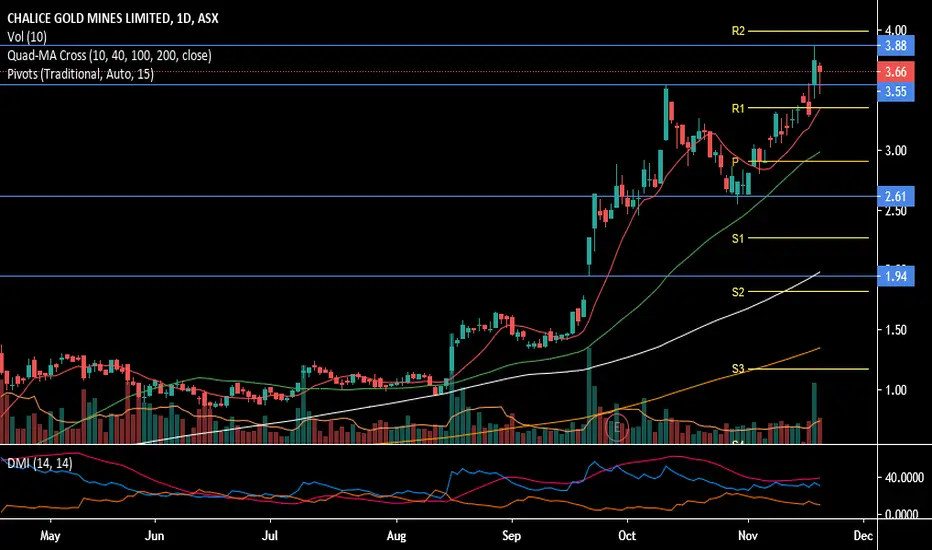Screen dimensions: 932x550
Task: Click the 'Oct' date axis label
Action: [x=627, y=536]
